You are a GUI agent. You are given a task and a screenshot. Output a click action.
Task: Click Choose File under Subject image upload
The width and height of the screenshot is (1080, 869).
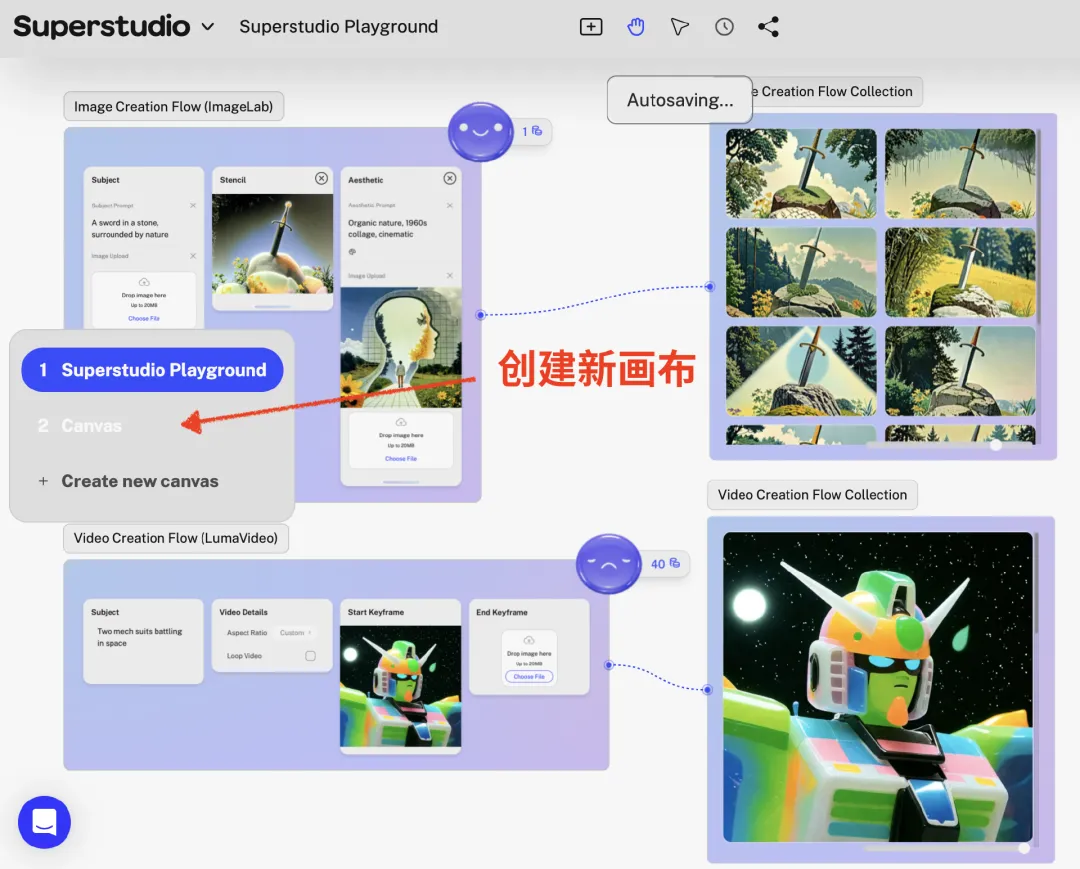144,318
